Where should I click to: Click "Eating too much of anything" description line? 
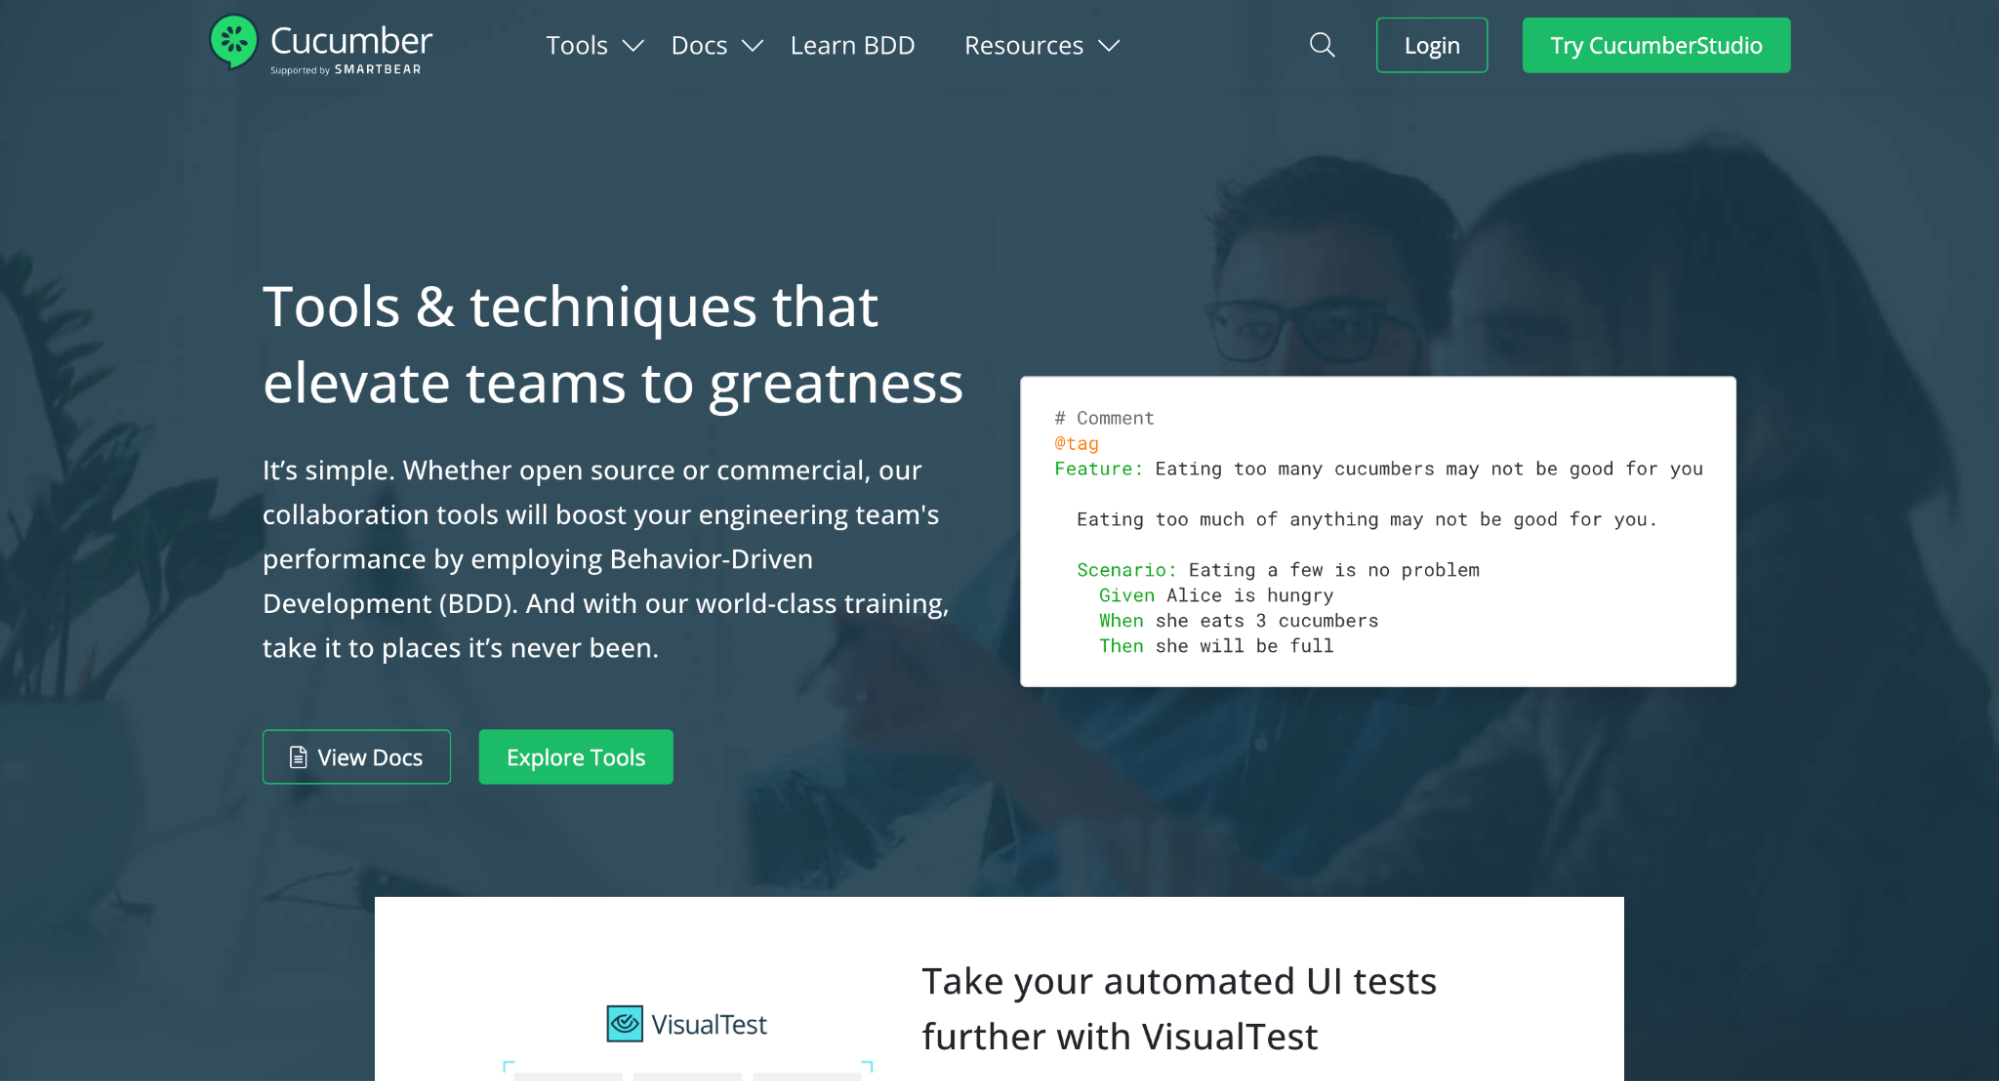click(1366, 519)
